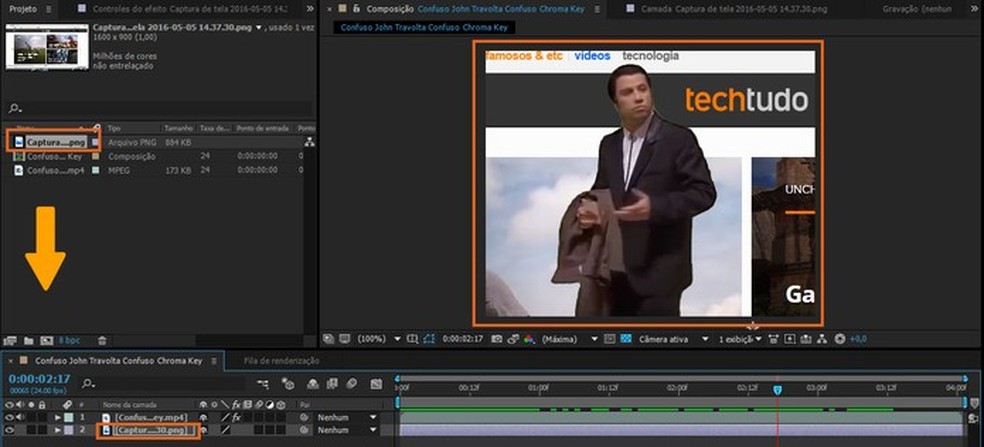Click the new composition icon in Project panel
Viewport: 984px width, 447px height.
(46, 340)
